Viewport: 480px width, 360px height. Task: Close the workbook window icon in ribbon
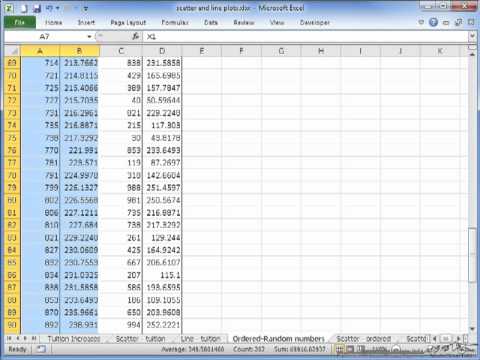tap(471, 22)
